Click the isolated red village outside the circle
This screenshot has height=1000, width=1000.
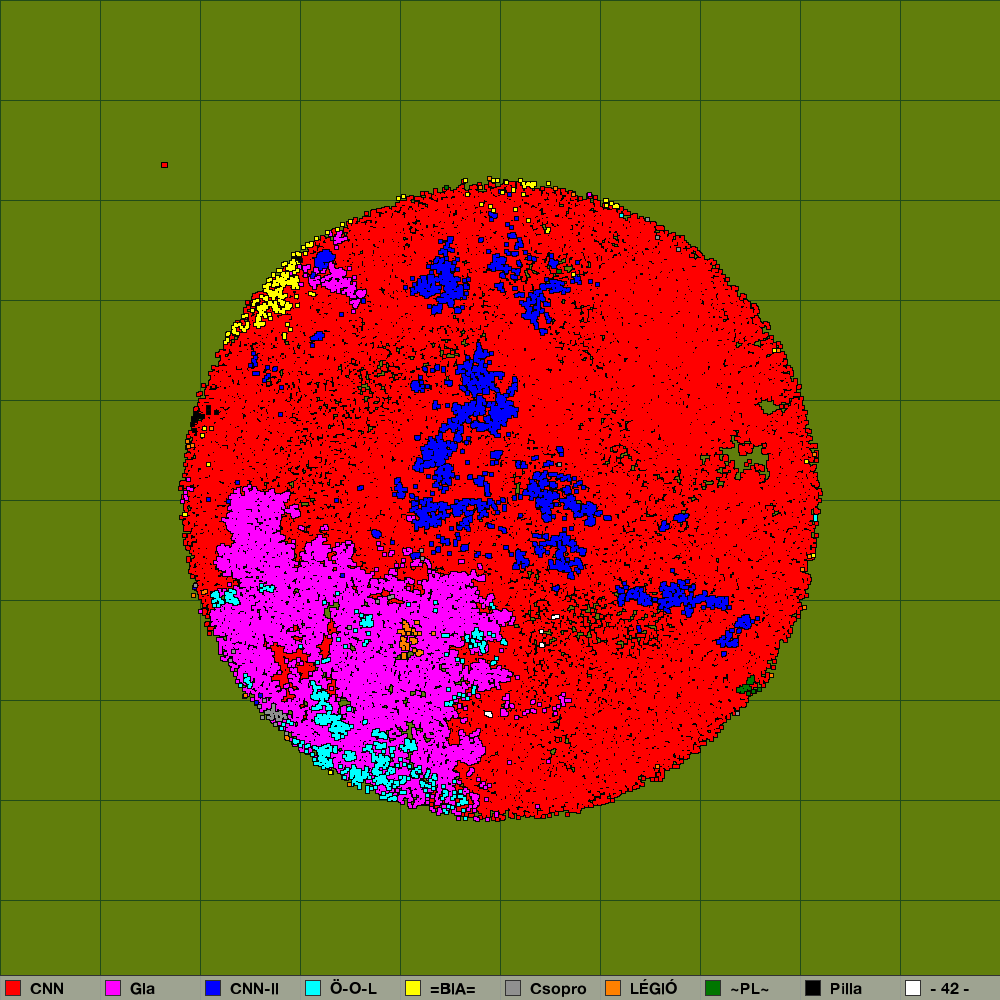pos(165,165)
